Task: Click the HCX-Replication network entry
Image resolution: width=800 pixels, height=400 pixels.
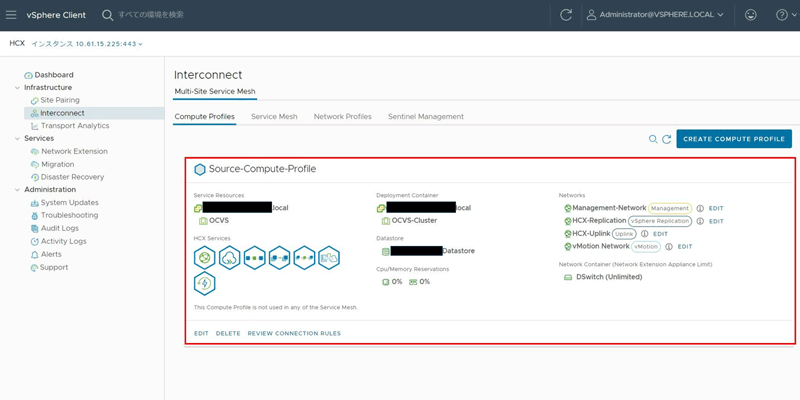Action: (595, 221)
